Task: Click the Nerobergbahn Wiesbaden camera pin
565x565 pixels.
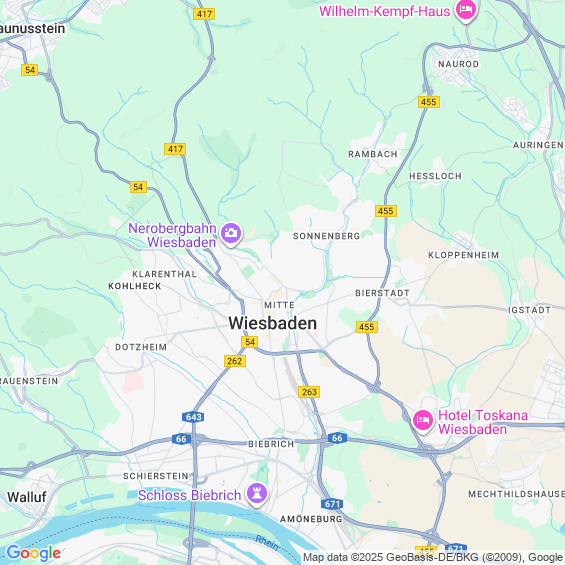Action: click(231, 233)
